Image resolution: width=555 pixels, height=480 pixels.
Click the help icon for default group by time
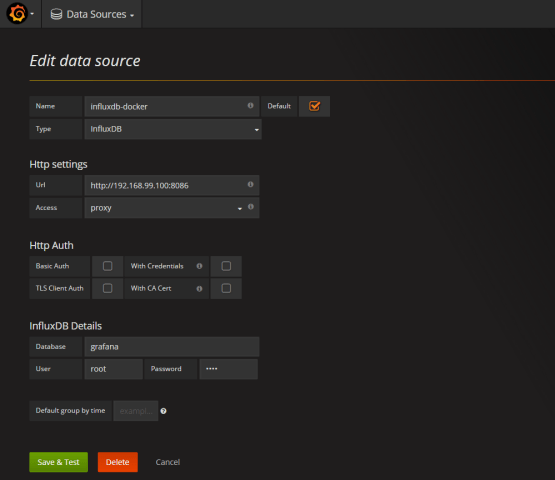click(163, 411)
